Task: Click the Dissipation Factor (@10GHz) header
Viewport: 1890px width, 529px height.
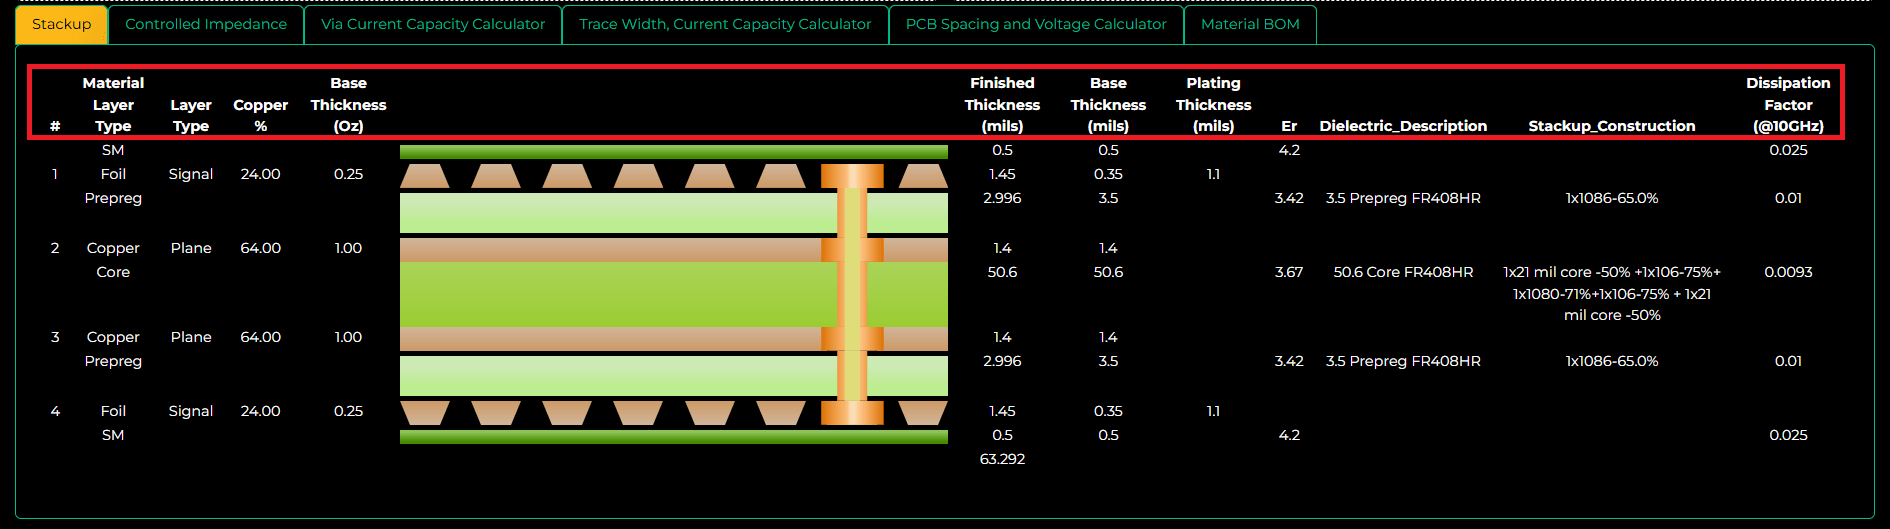Action: coord(1788,104)
